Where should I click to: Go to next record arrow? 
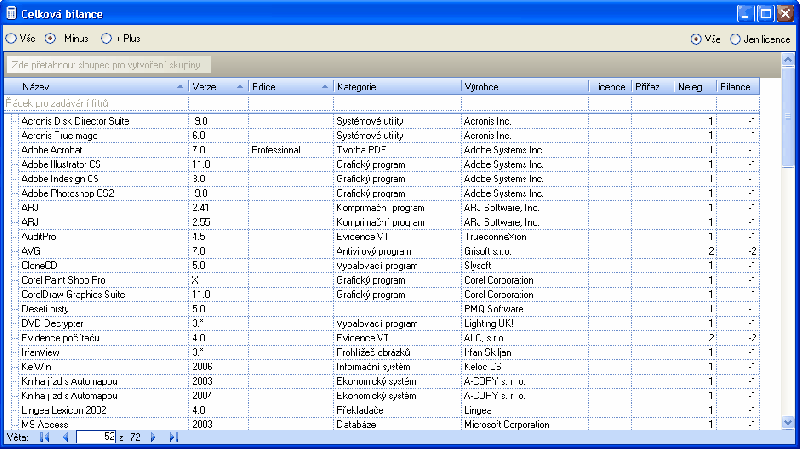pos(153,437)
